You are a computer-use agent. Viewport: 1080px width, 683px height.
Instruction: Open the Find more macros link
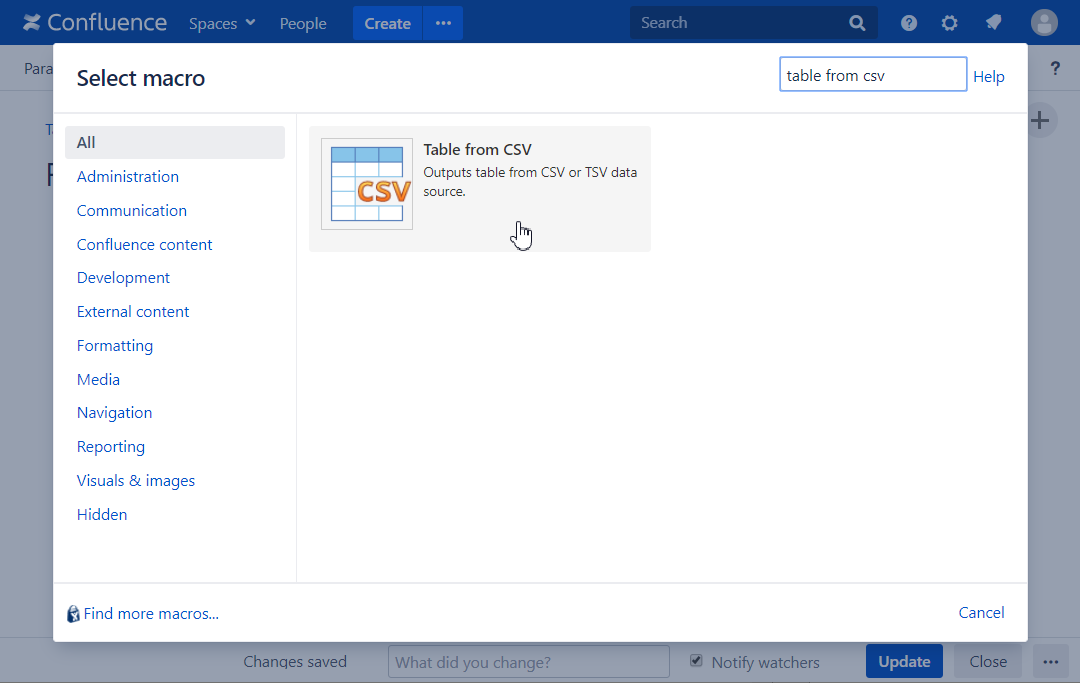tap(150, 614)
